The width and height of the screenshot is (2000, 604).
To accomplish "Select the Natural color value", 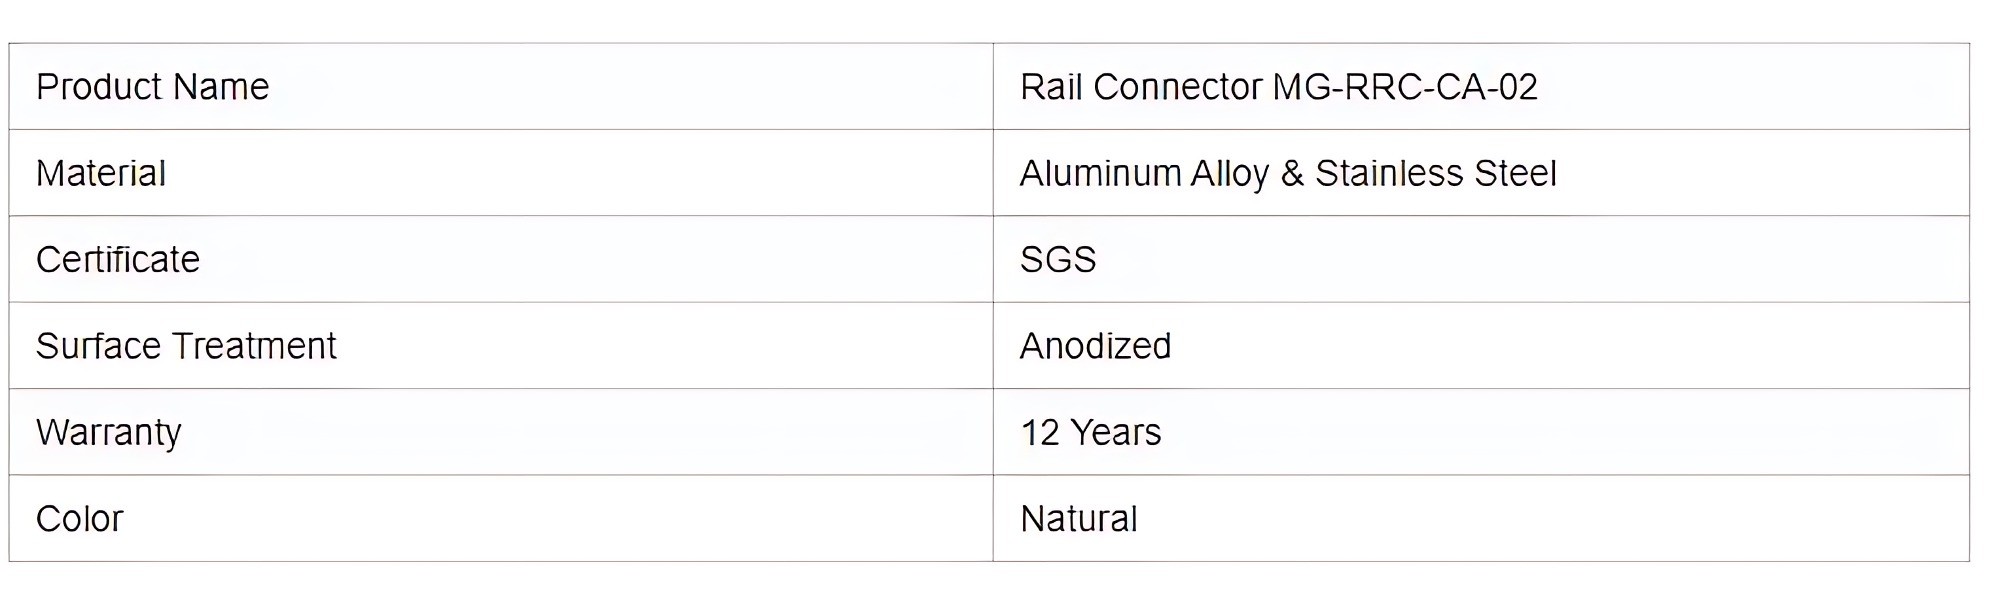I will coord(1078,519).
